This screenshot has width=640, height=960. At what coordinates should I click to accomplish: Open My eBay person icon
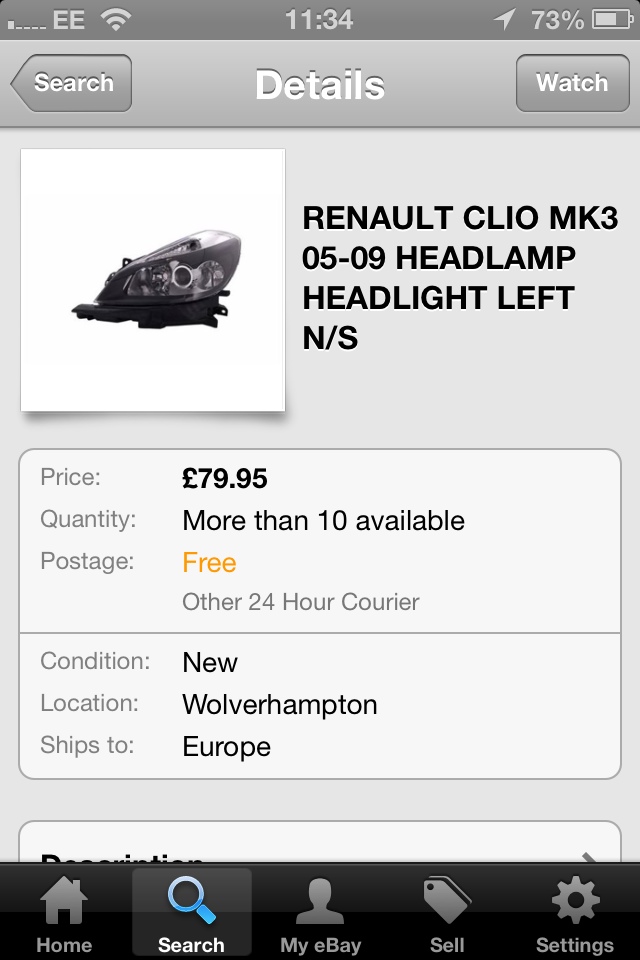320,901
